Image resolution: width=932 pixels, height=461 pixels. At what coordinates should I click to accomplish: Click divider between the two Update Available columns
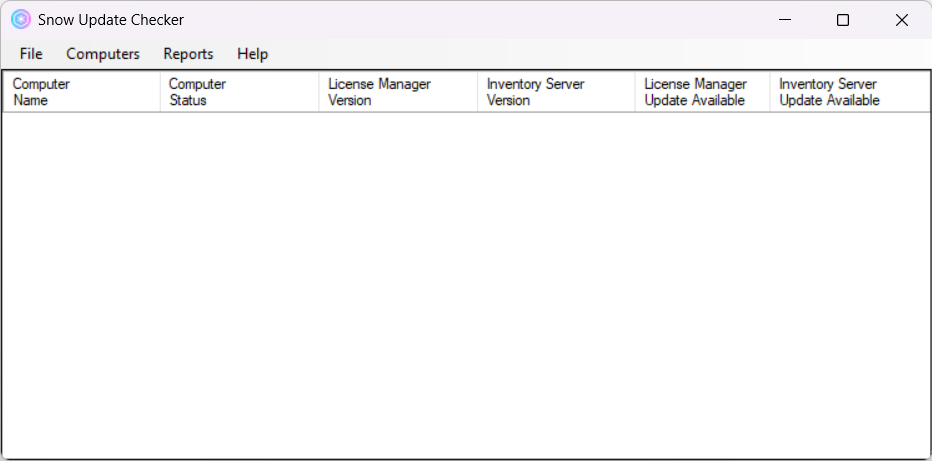[x=770, y=92]
